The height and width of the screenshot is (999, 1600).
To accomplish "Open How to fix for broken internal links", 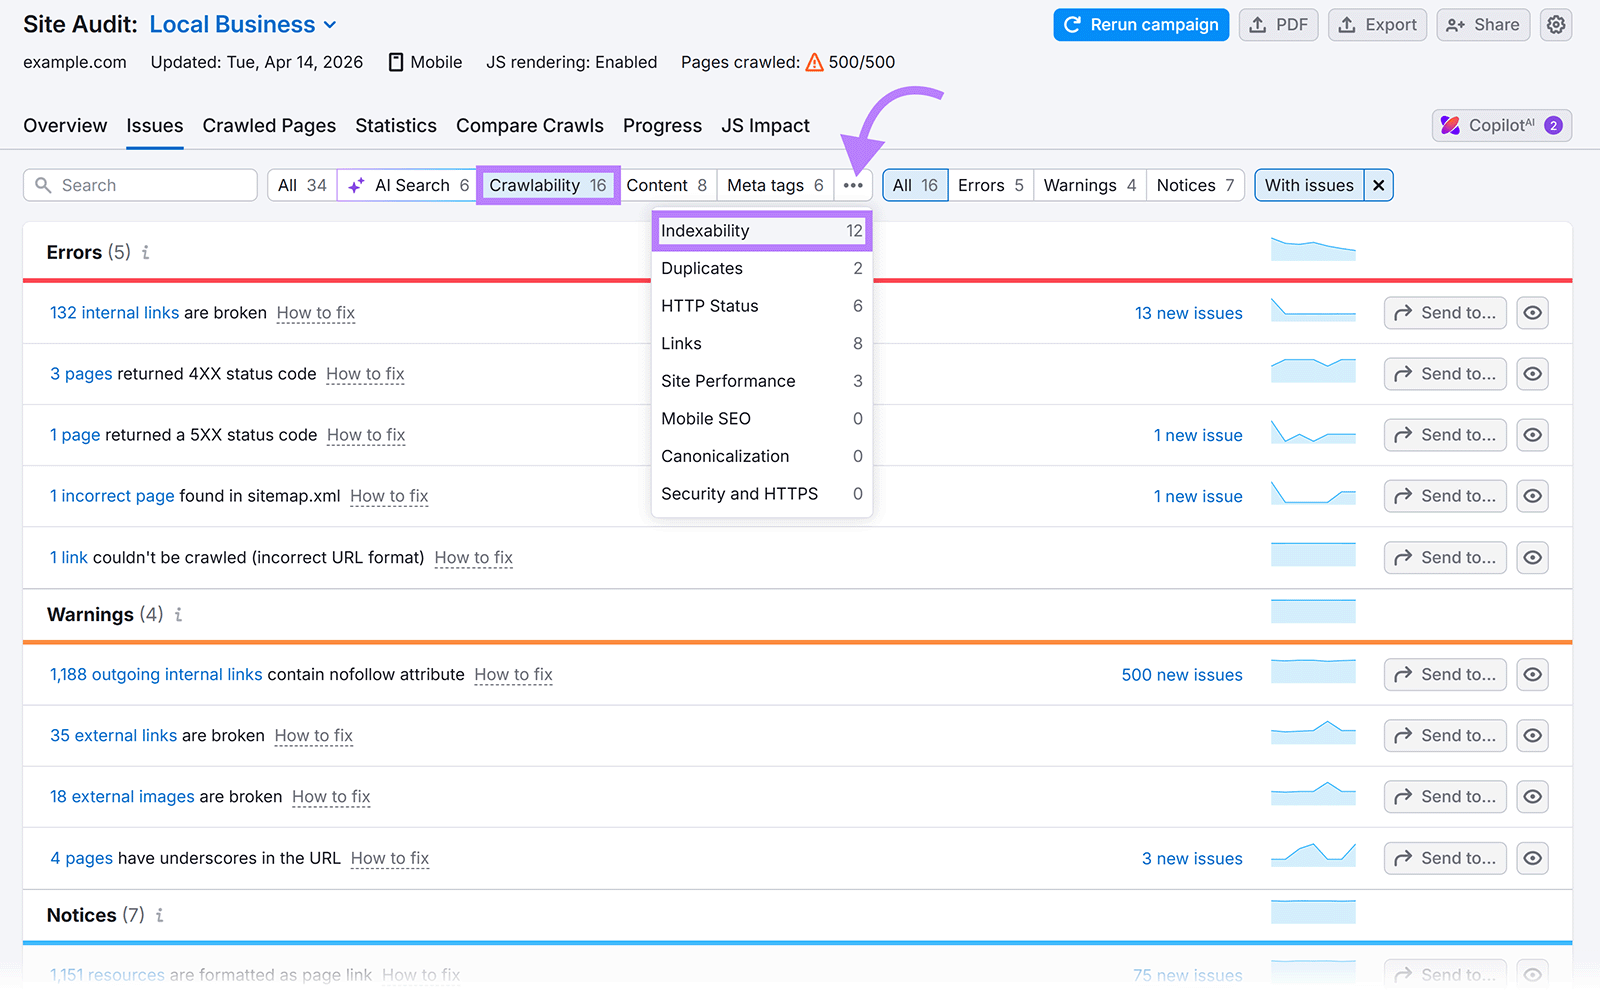I will point(315,313).
